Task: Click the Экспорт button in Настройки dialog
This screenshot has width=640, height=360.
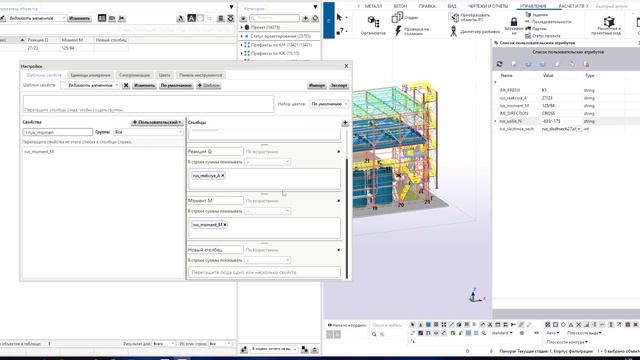Action: point(339,86)
